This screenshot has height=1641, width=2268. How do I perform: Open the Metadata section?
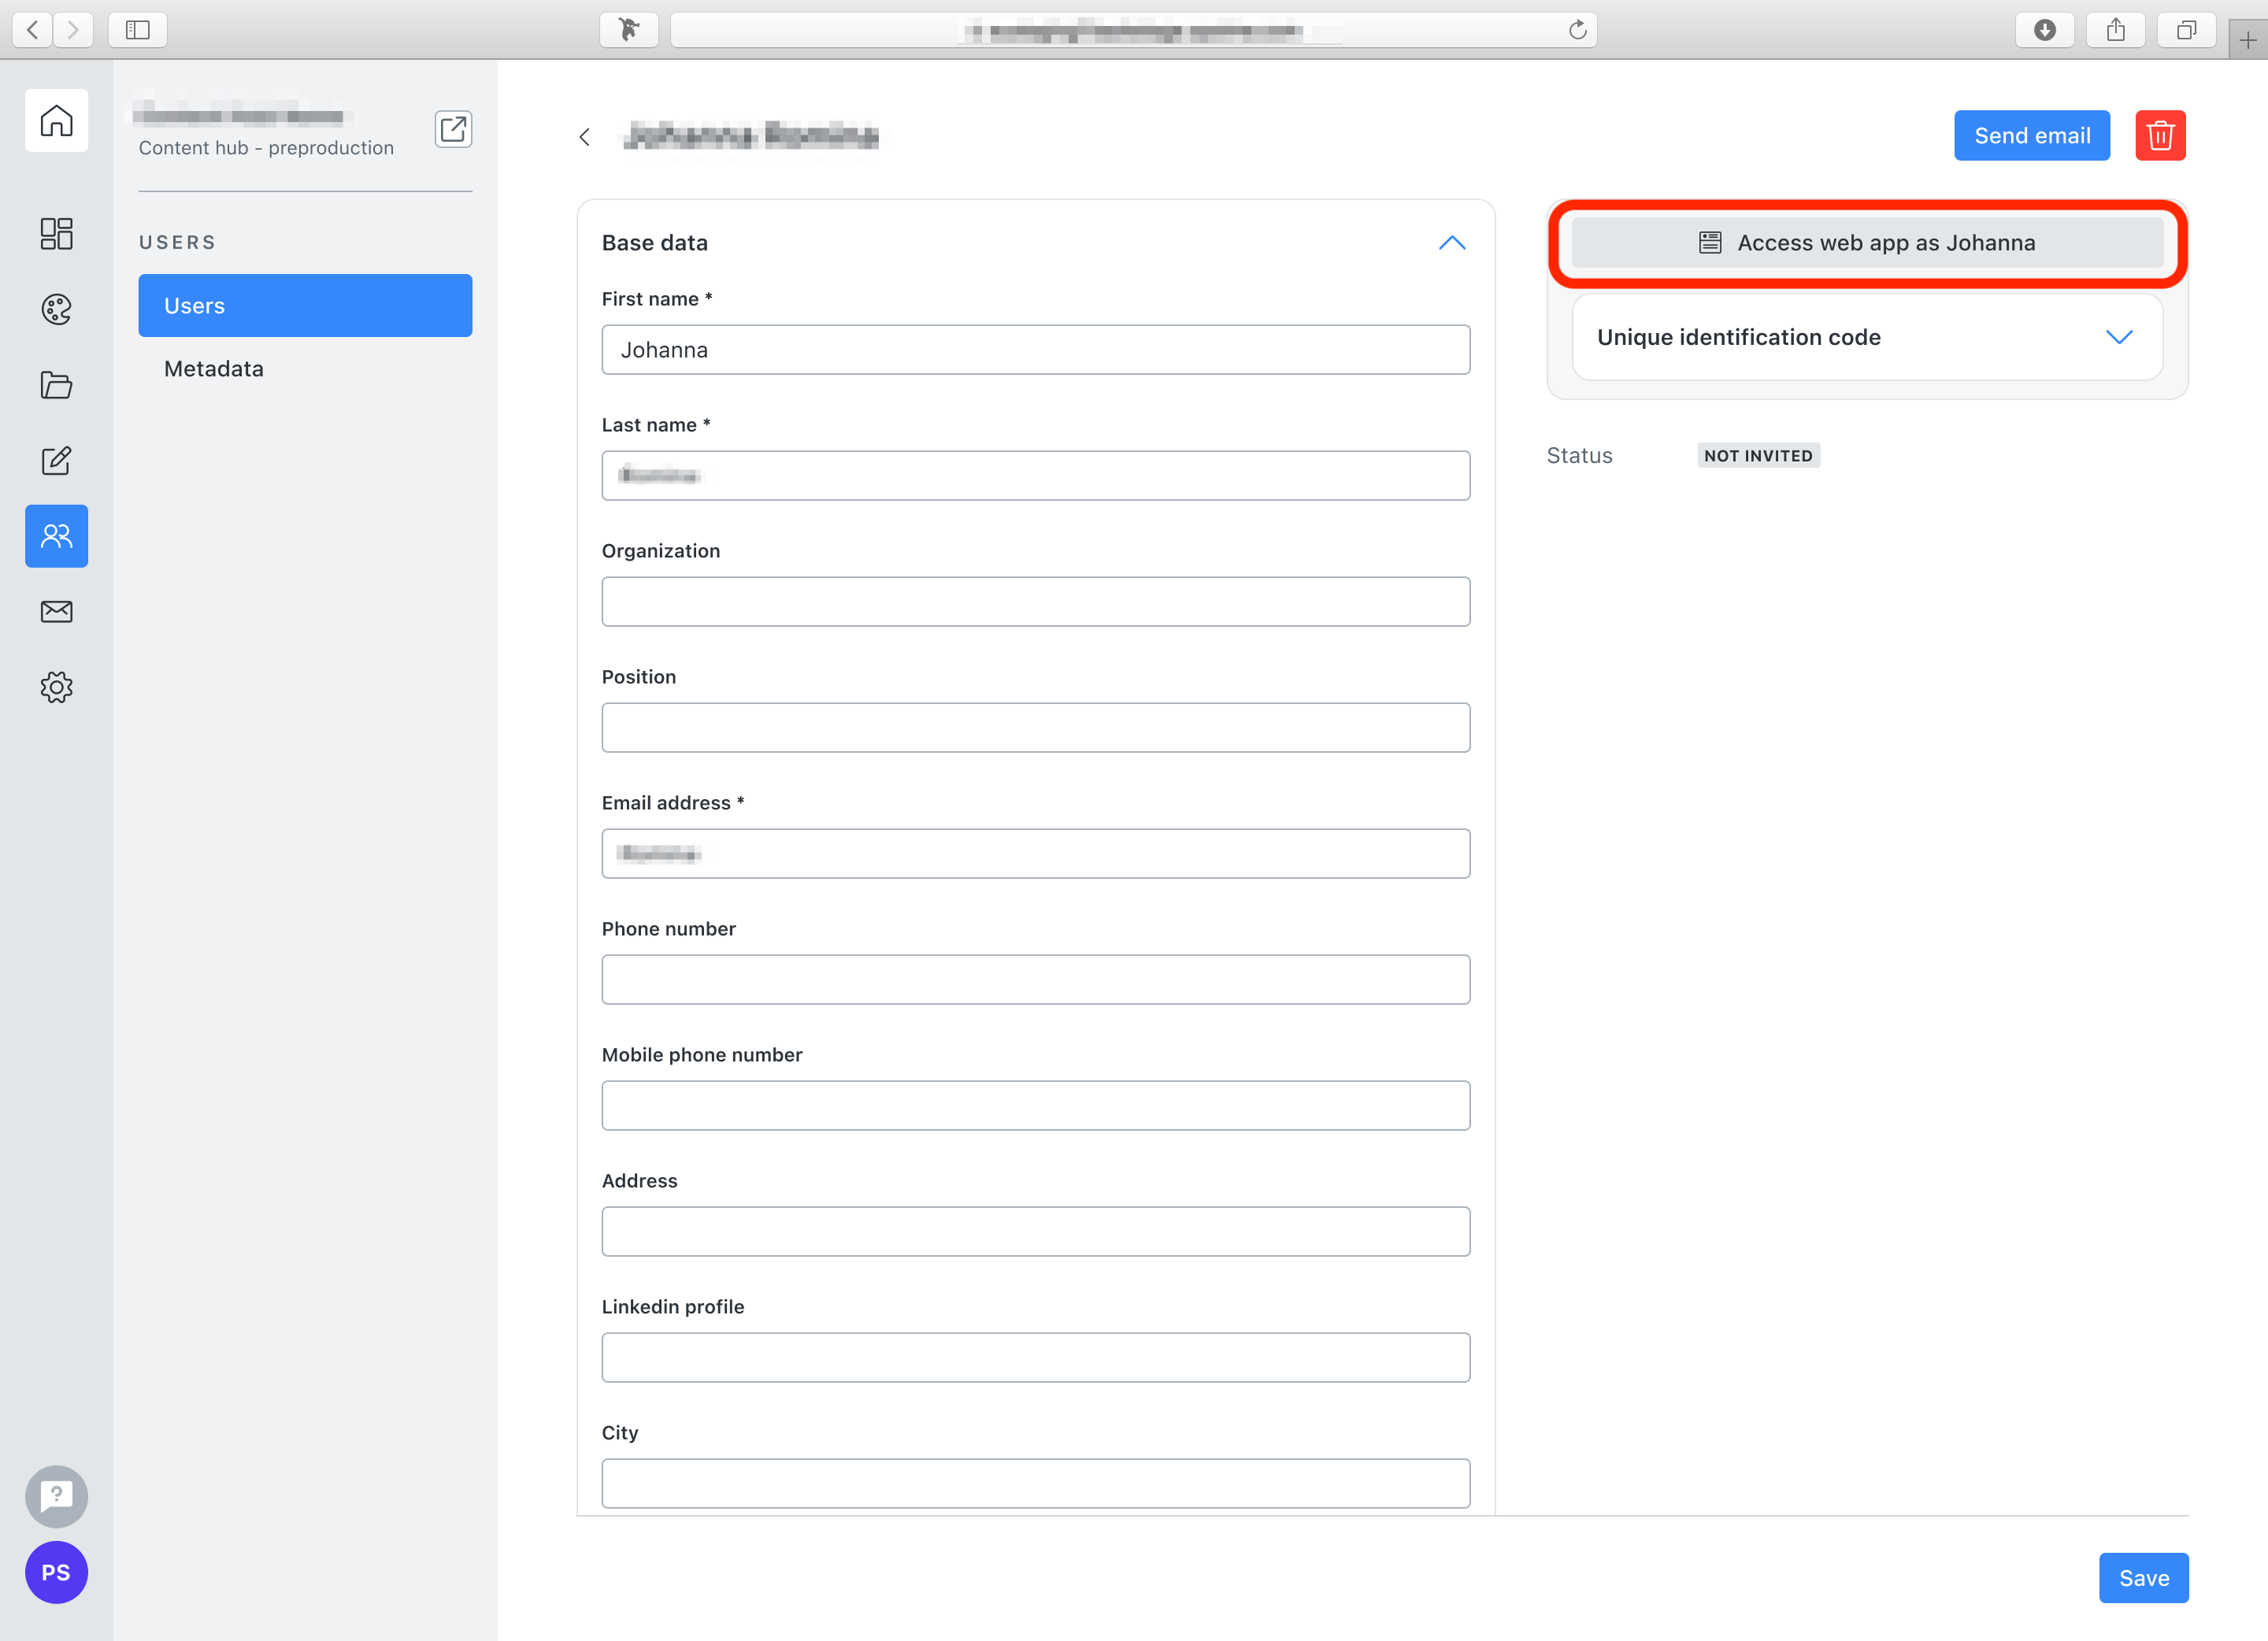click(213, 368)
